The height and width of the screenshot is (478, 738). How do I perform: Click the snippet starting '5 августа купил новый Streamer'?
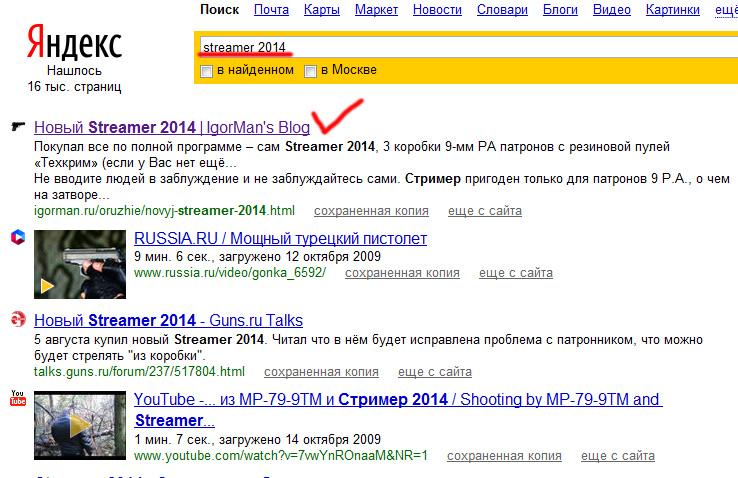click(368, 347)
